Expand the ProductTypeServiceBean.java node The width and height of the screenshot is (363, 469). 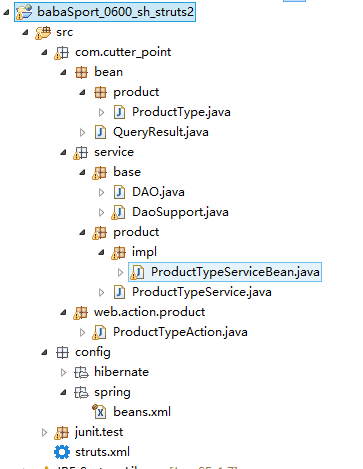120,273
